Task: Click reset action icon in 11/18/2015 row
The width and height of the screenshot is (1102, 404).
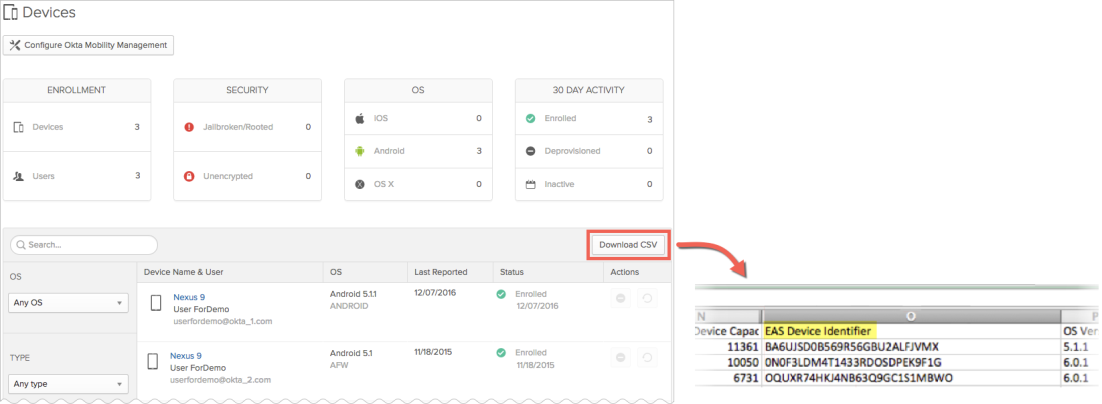Action: [647, 358]
